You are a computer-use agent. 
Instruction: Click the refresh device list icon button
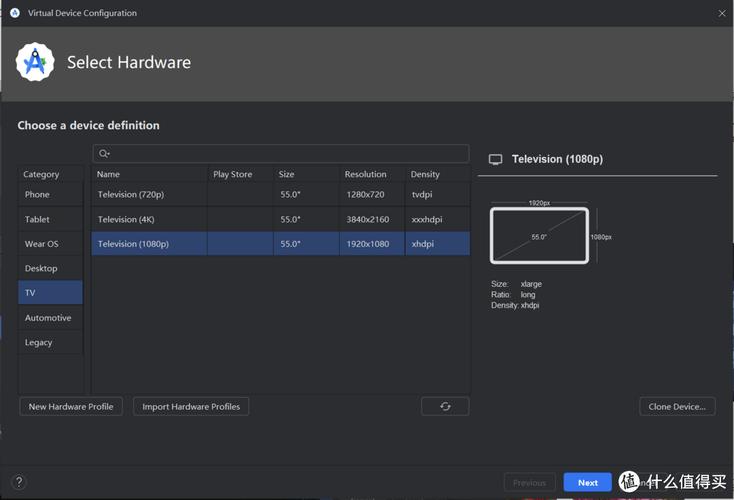(x=445, y=406)
